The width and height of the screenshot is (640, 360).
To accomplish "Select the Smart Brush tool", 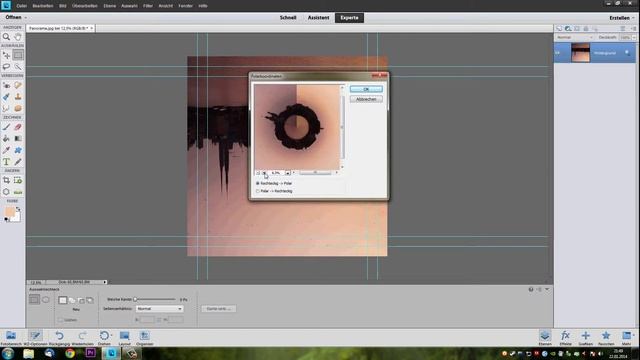I will (7, 97).
